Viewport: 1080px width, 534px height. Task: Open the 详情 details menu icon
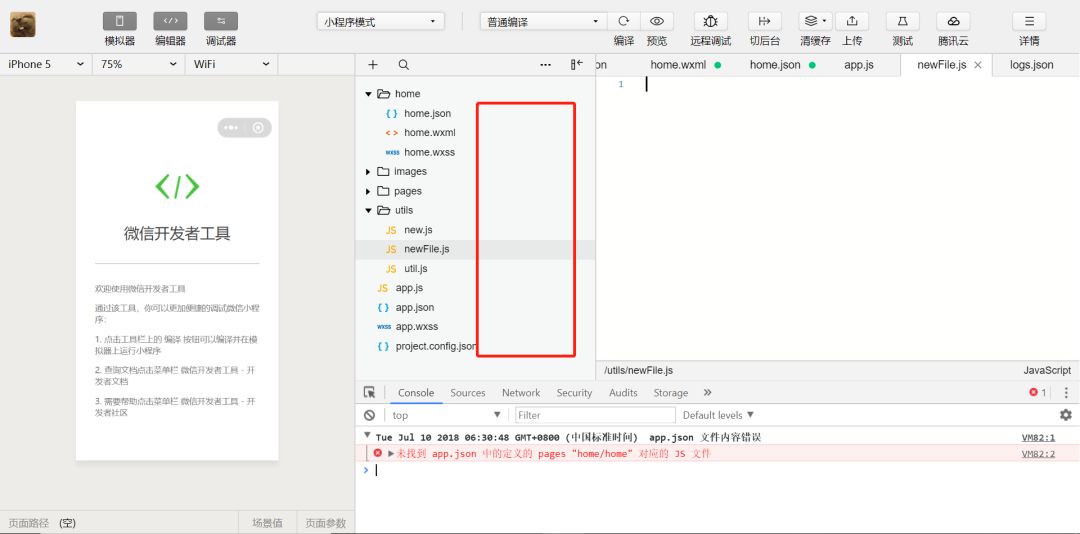(1029, 21)
